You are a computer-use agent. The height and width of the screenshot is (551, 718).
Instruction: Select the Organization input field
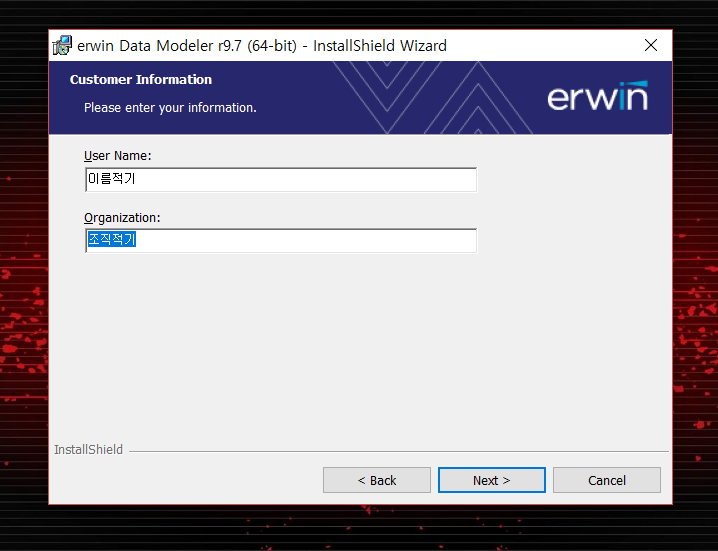[281, 240]
